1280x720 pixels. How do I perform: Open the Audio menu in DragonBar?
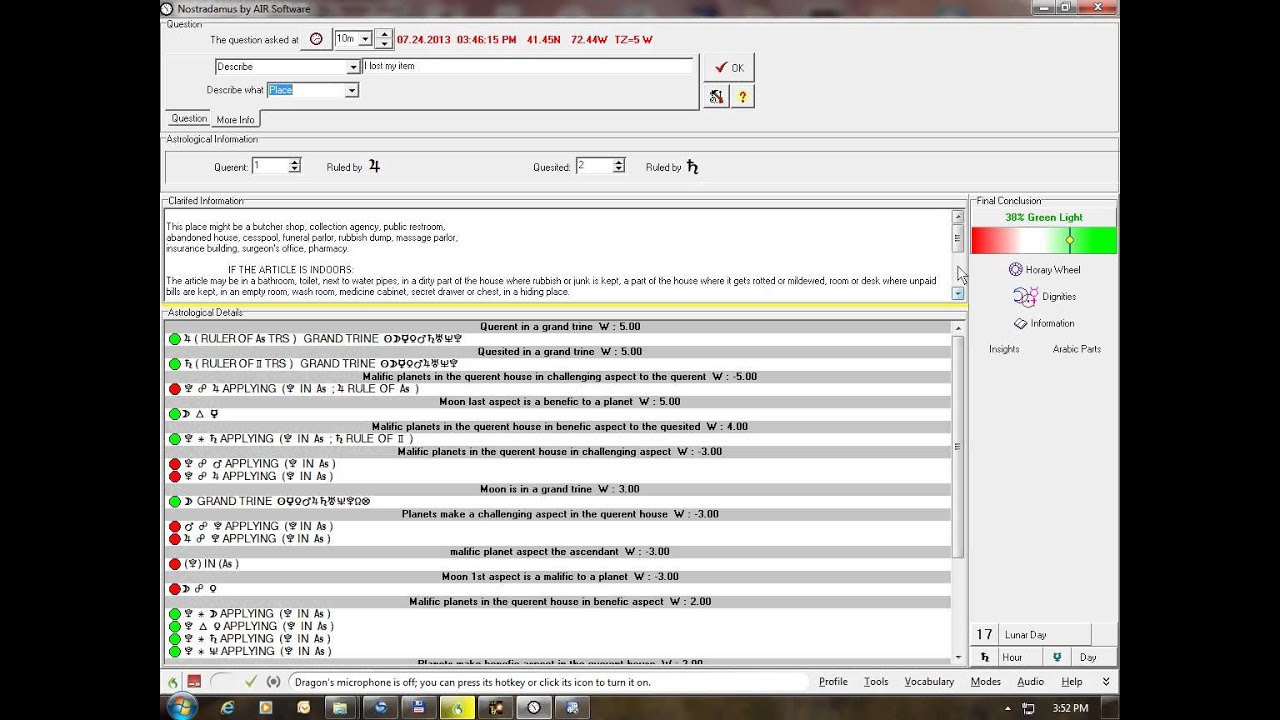tap(1030, 682)
